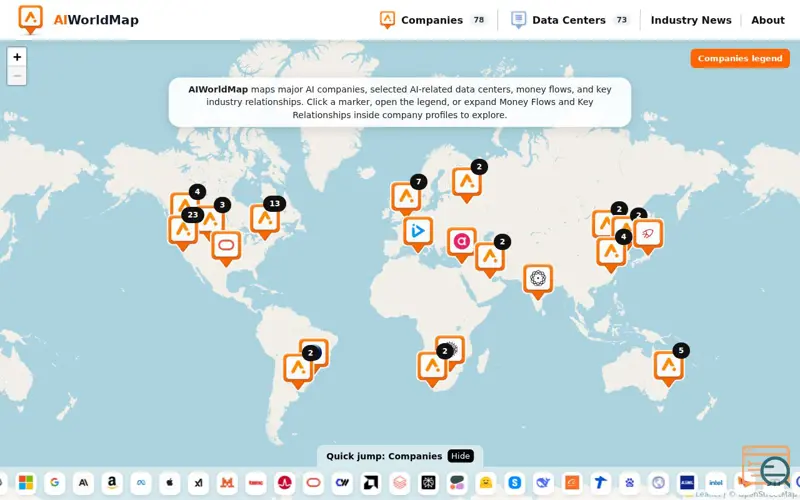The height and width of the screenshot is (500, 800).
Task: Click the blue arrow marker over Spain
Action: pyautogui.click(x=418, y=234)
